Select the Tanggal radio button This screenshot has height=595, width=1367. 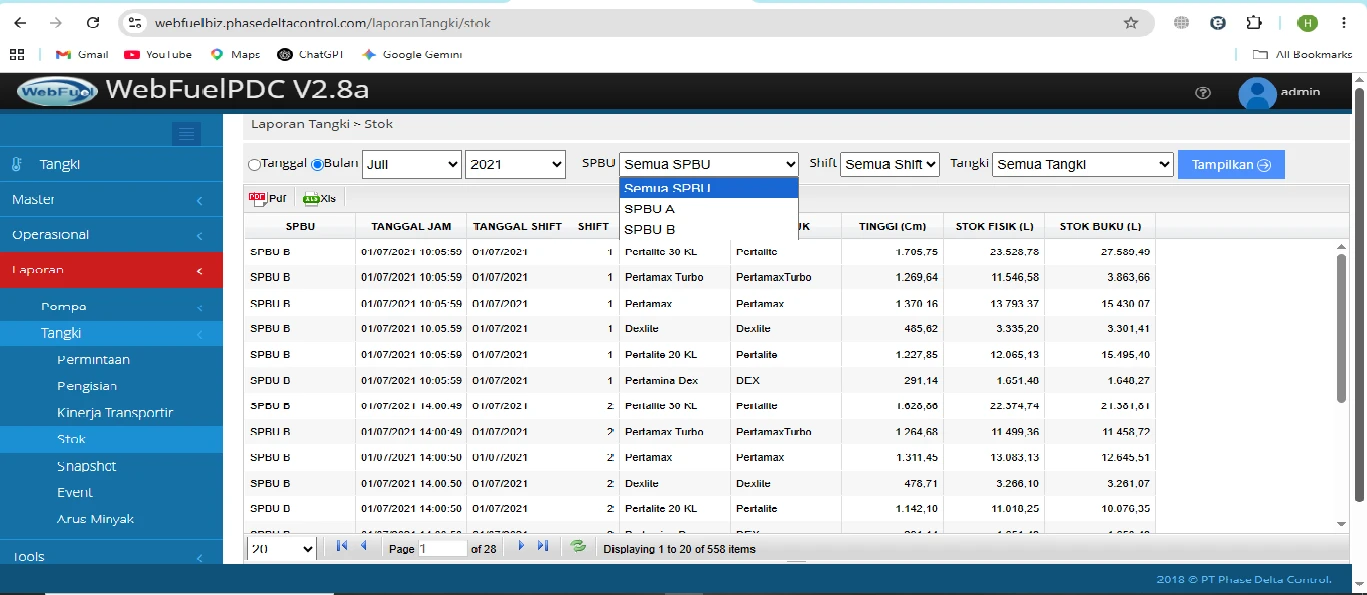(x=254, y=165)
